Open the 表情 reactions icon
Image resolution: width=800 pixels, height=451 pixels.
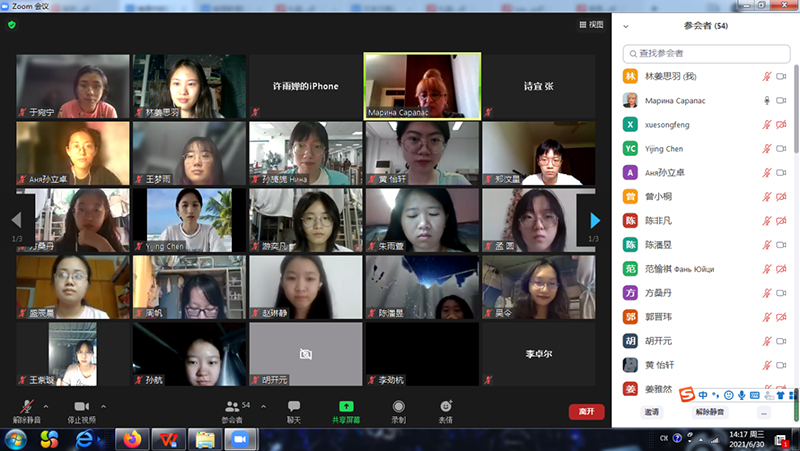click(x=446, y=406)
